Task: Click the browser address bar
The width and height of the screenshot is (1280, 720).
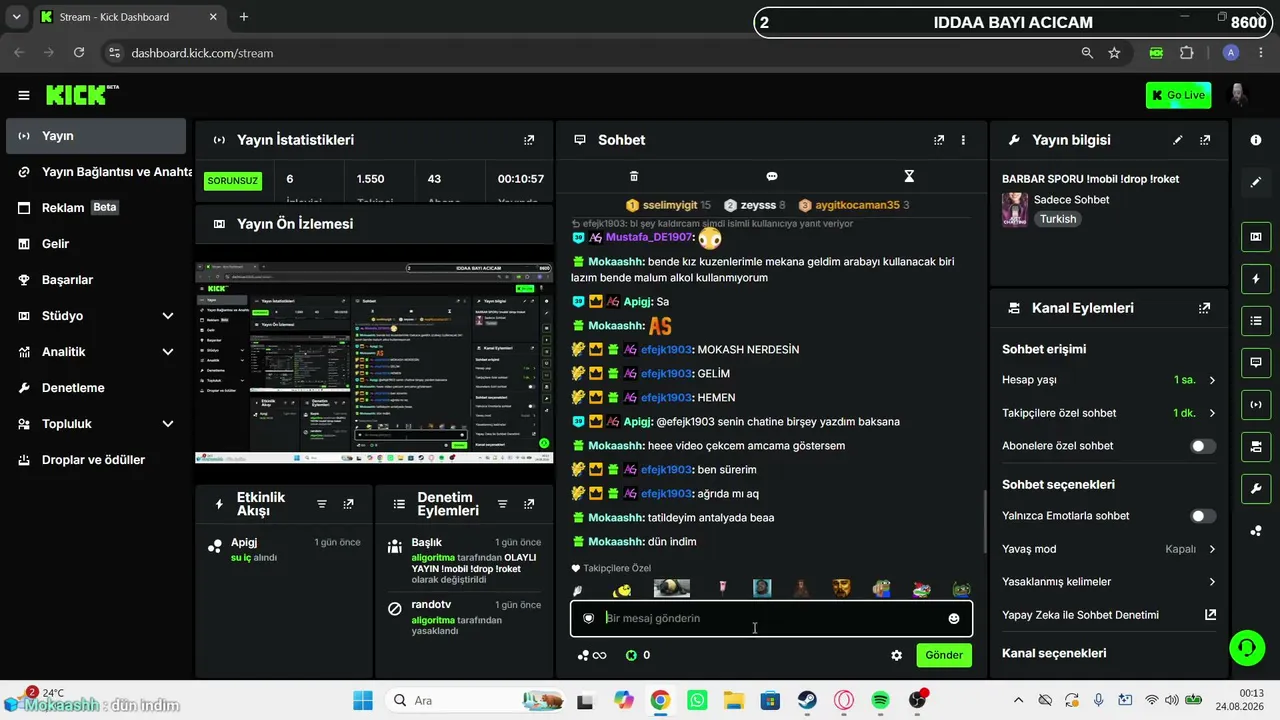Action: (x=600, y=53)
